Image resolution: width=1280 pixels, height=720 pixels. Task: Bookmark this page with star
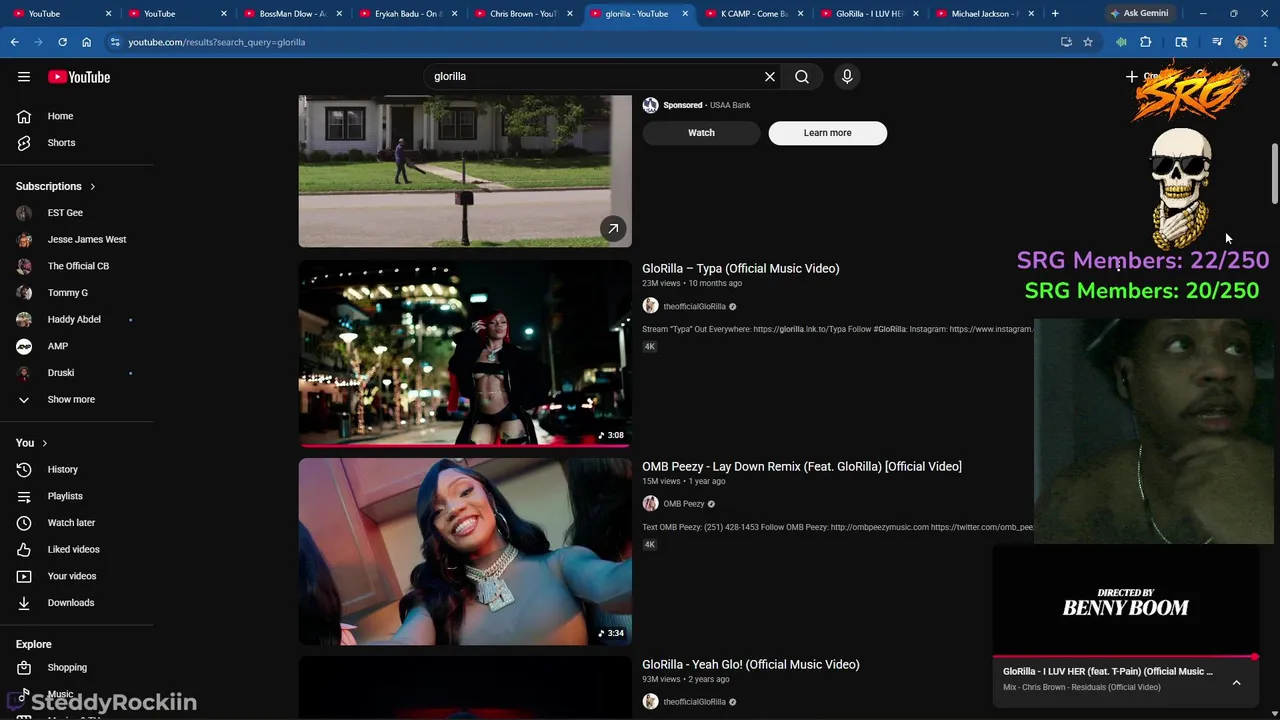tap(1088, 42)
